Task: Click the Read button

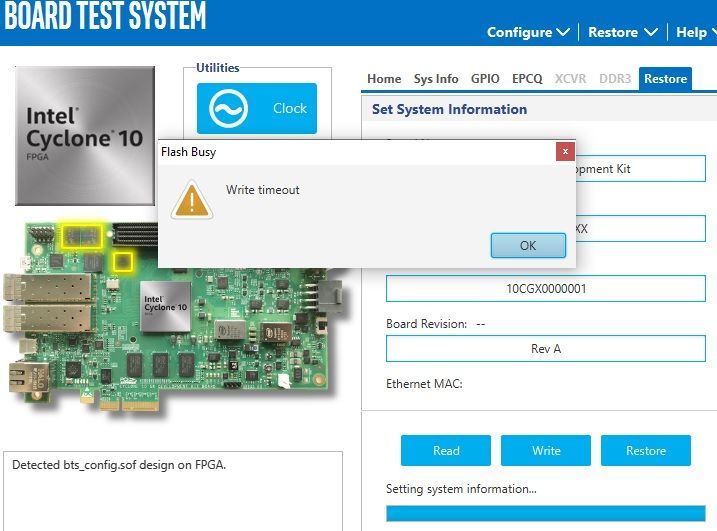Action: tap(446, 451)
